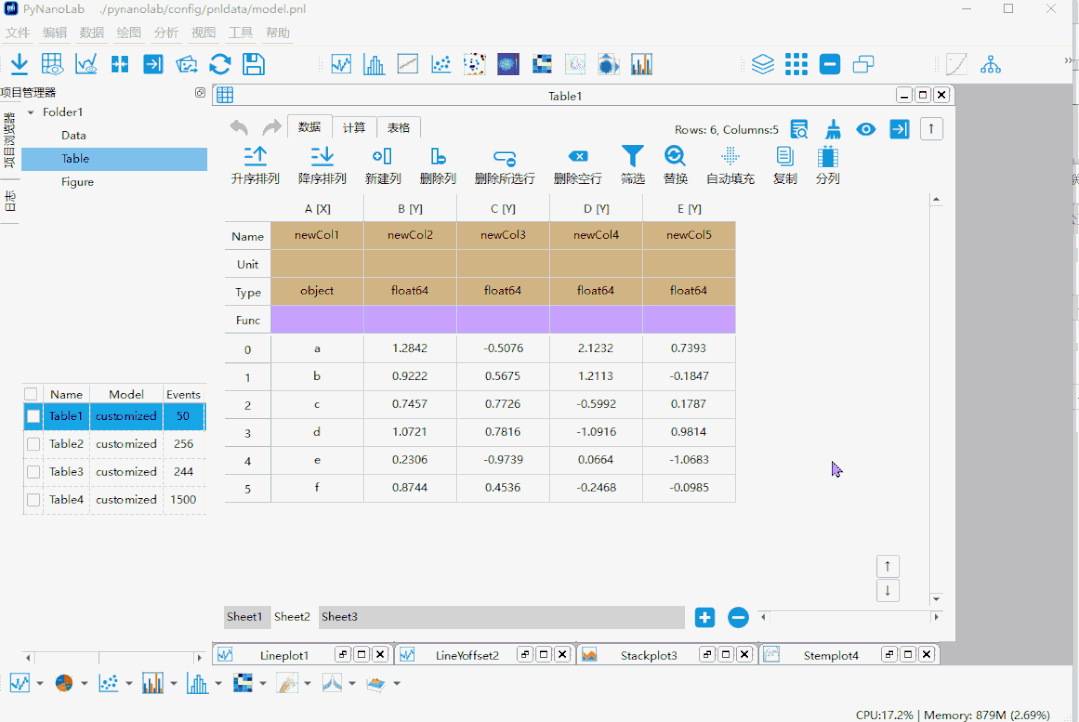Check the Table4 row checkbox
Image resolution: width=1079 pixels, height=722 pixels.
click(x=33, y=500)
